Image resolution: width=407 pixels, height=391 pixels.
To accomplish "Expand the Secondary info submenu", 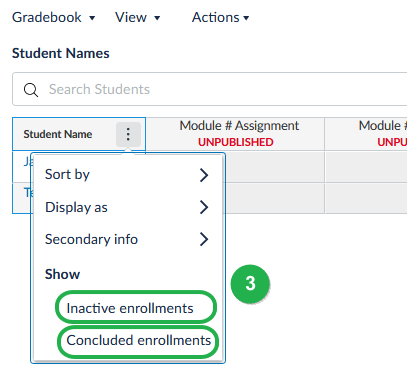I will tap(128, 239).
